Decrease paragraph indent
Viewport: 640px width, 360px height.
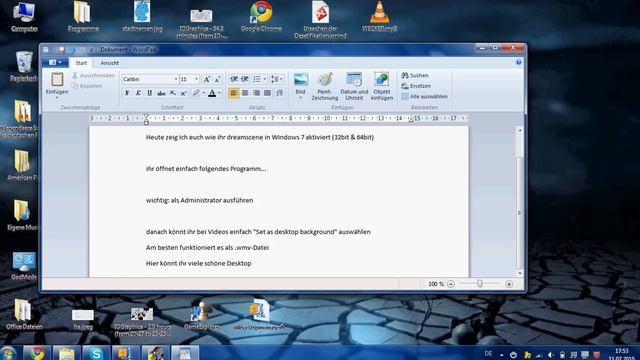click(x=234, y=79)
